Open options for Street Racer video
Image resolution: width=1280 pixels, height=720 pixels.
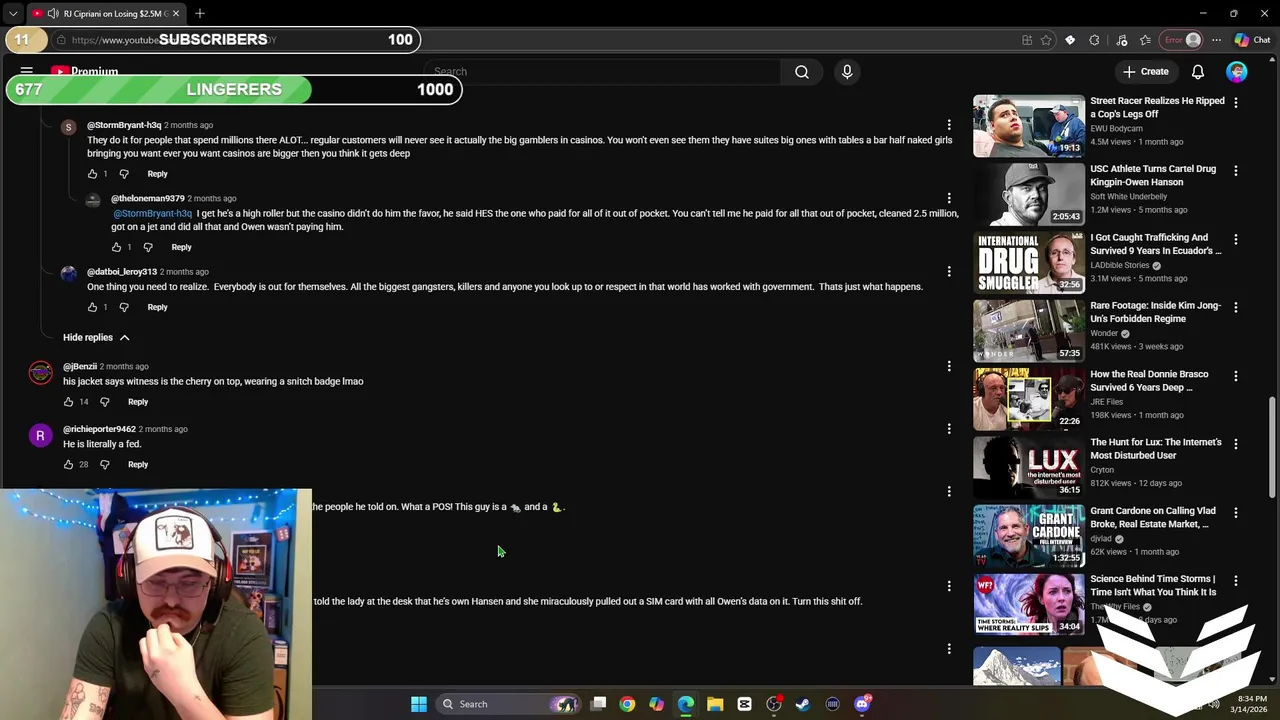point(1236,102)
